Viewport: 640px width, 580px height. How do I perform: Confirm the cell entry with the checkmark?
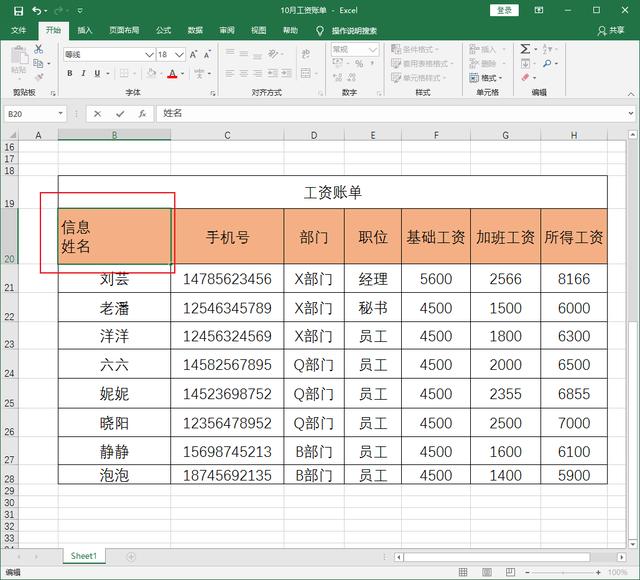pos(120,114)
